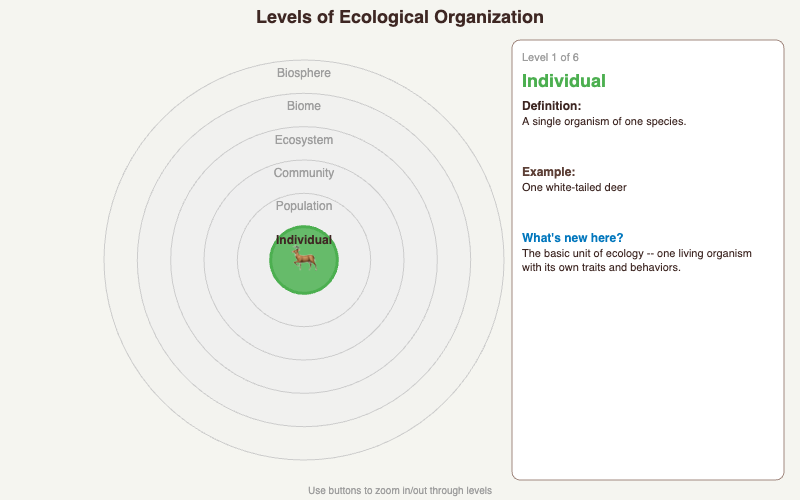The height and width of the screenshot is (502, 800).
Task: Pick the Ecosystem ring label
Action: click(x=304, y=140)
